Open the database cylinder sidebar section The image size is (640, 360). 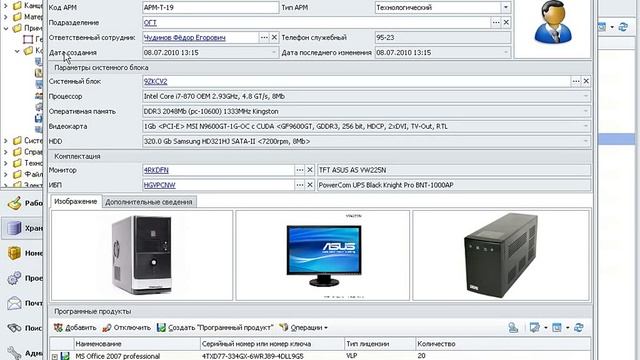click(x=22, y=228)
